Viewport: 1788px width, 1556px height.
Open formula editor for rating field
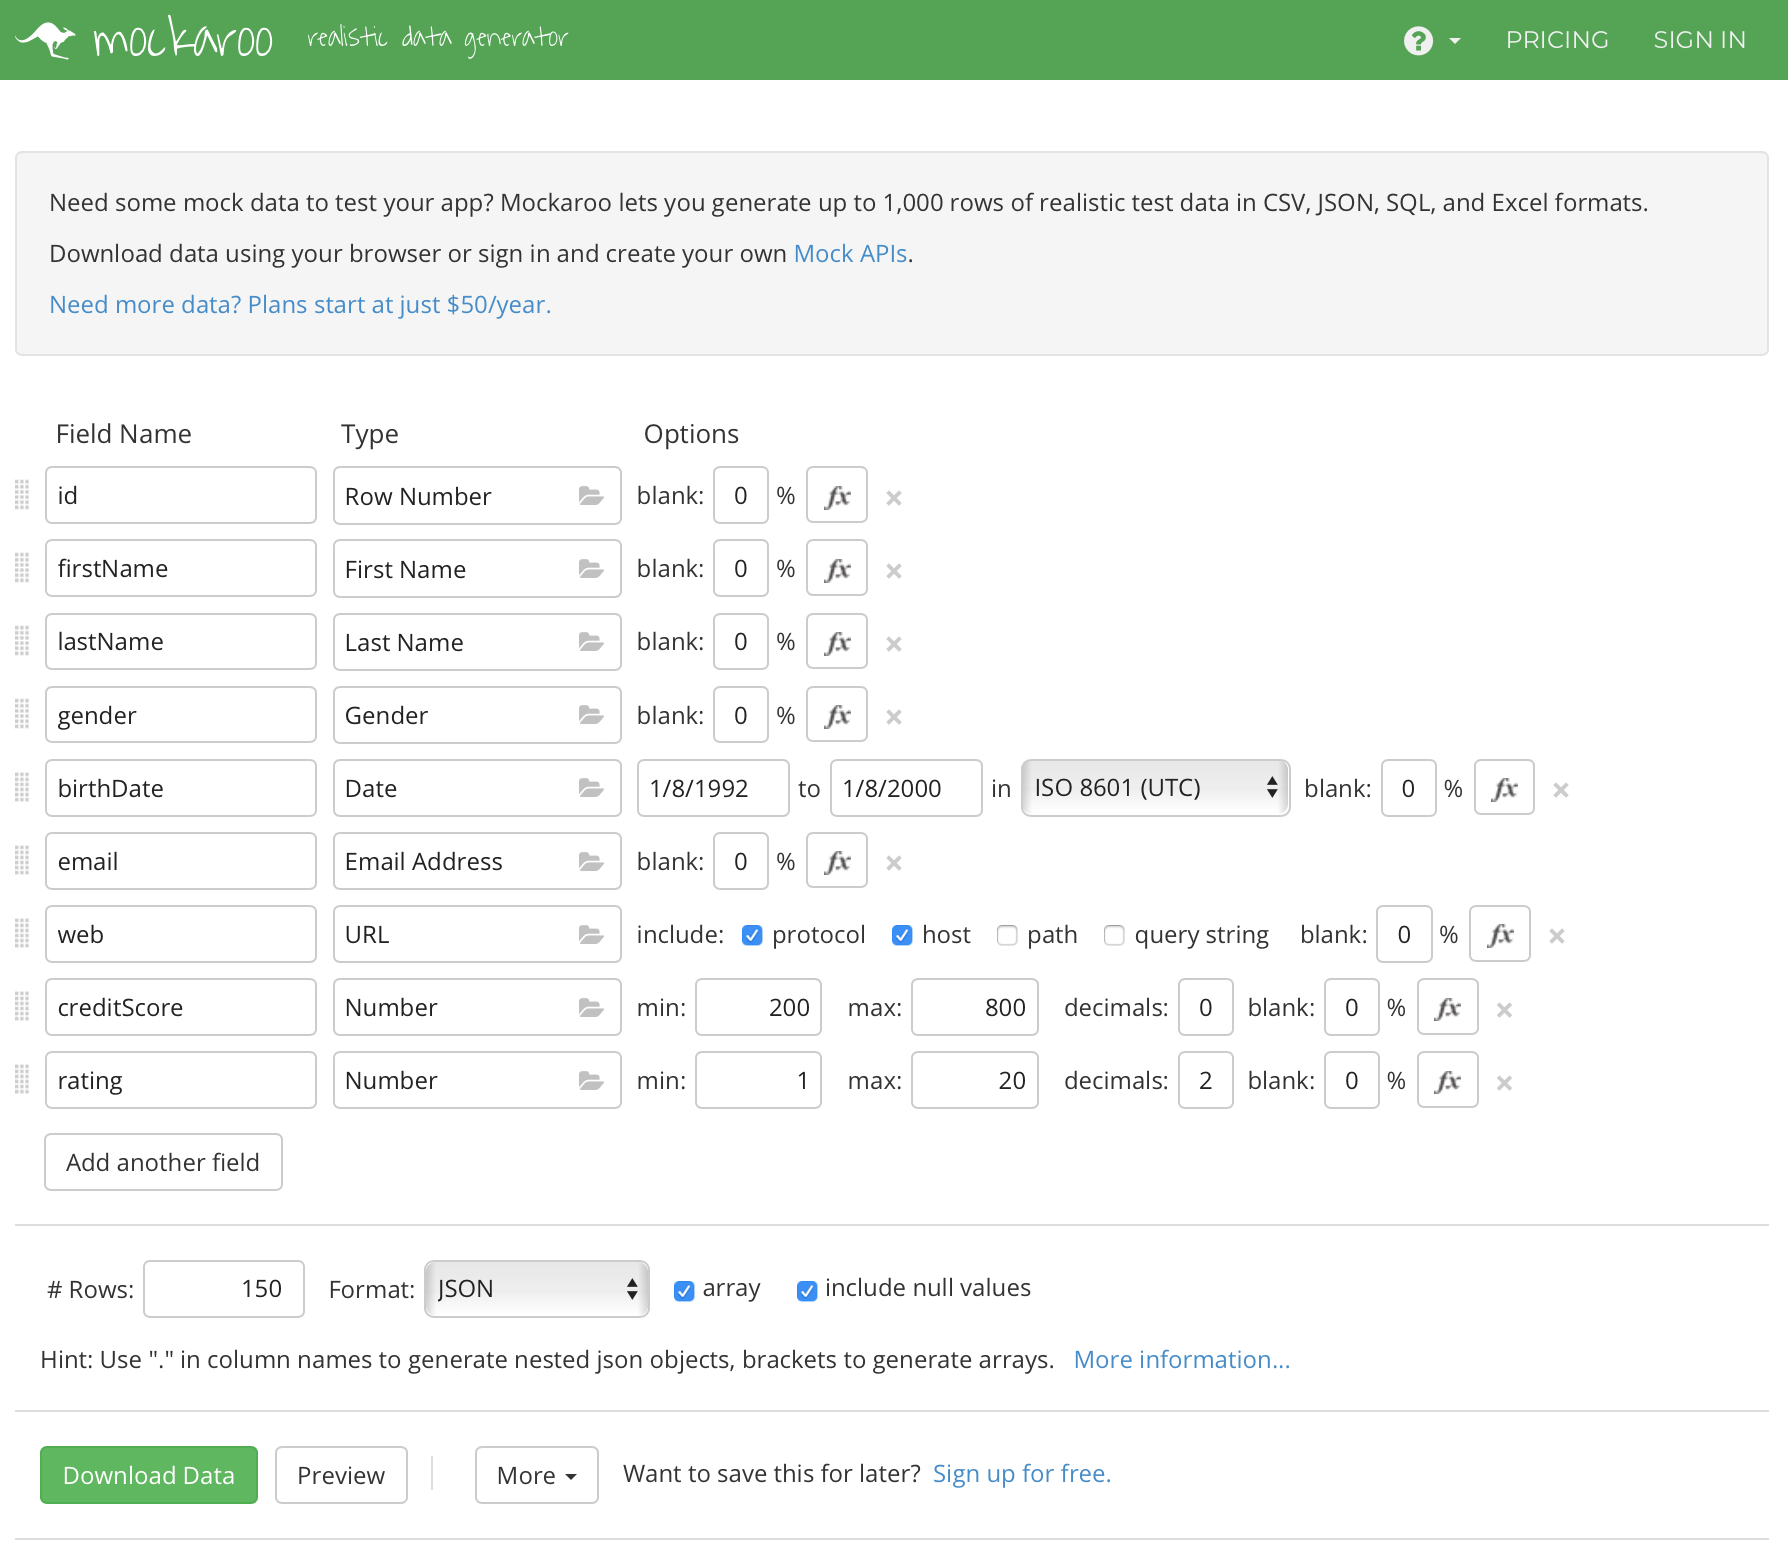(x=1448, y=1081)
